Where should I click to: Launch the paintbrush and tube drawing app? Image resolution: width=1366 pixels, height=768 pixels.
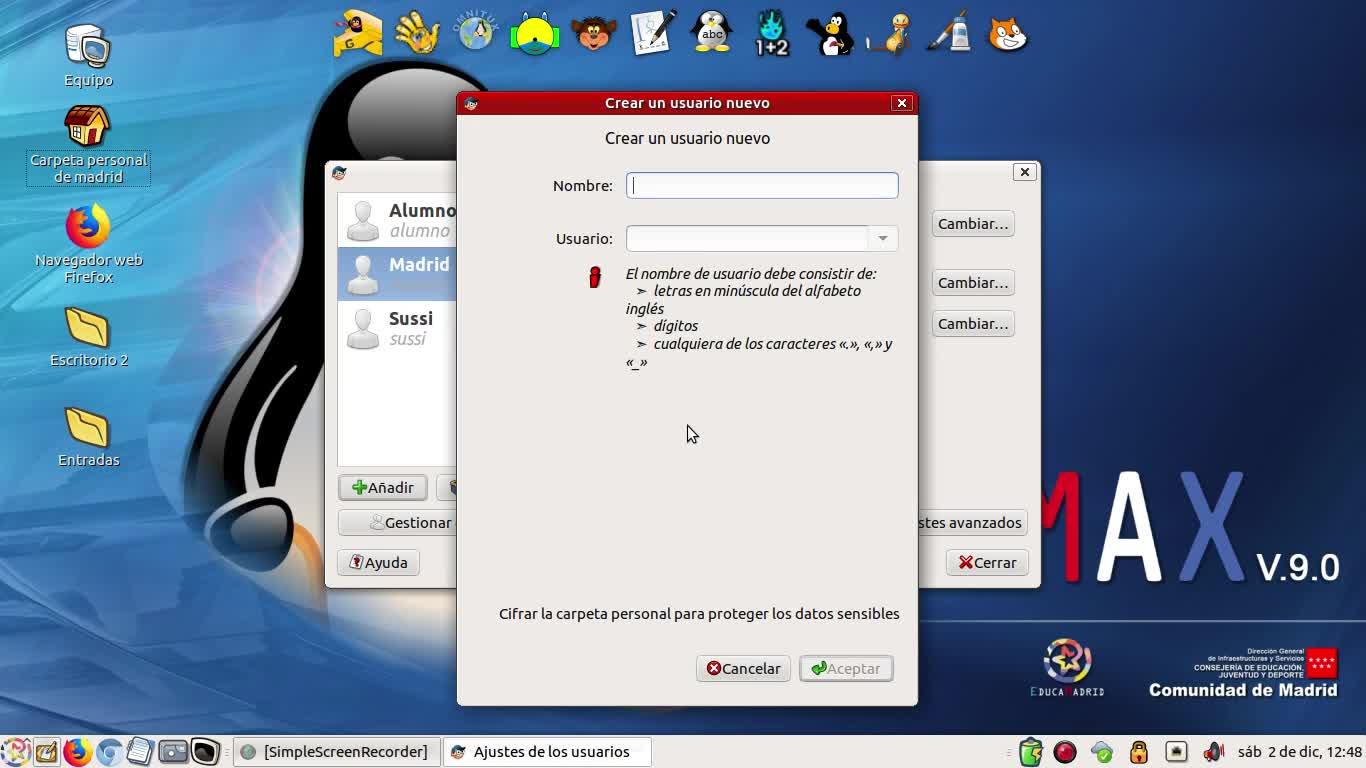coord(949,33)
